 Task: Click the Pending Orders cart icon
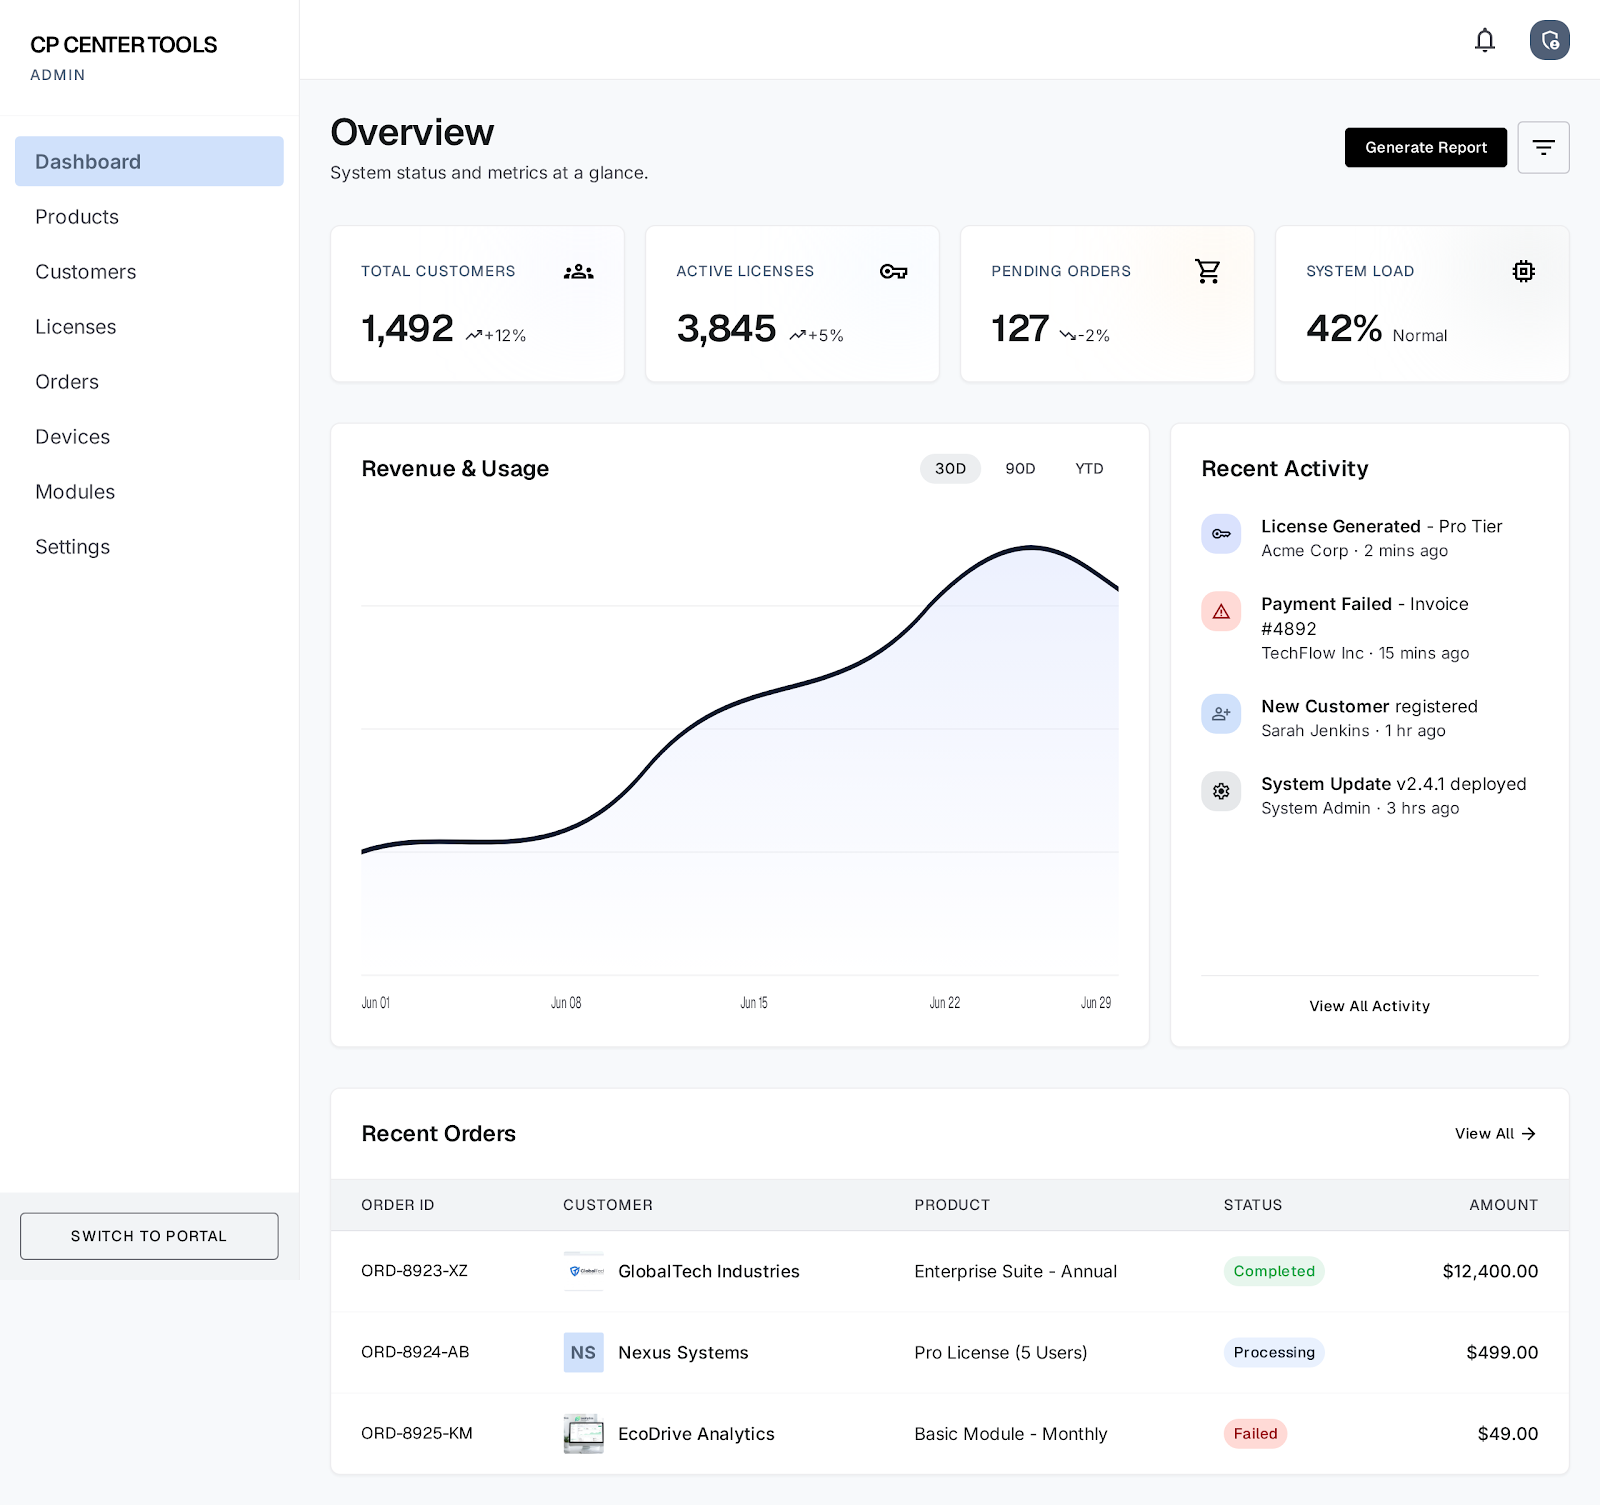[x=1208, y=271]
